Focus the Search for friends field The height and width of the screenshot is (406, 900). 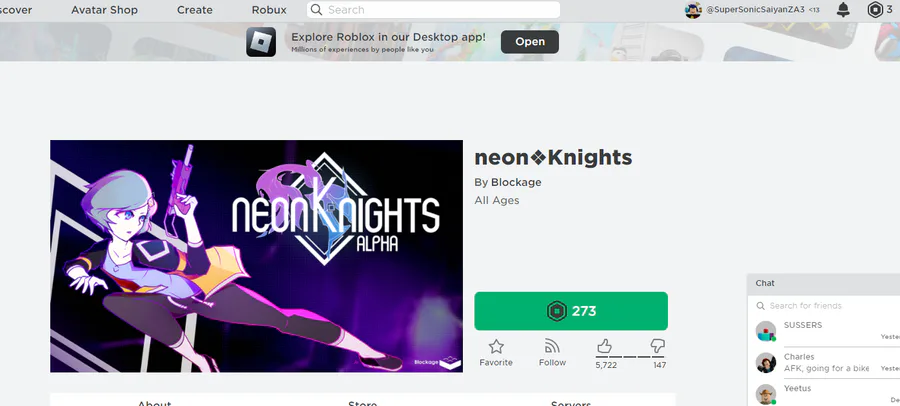point(830,306)
